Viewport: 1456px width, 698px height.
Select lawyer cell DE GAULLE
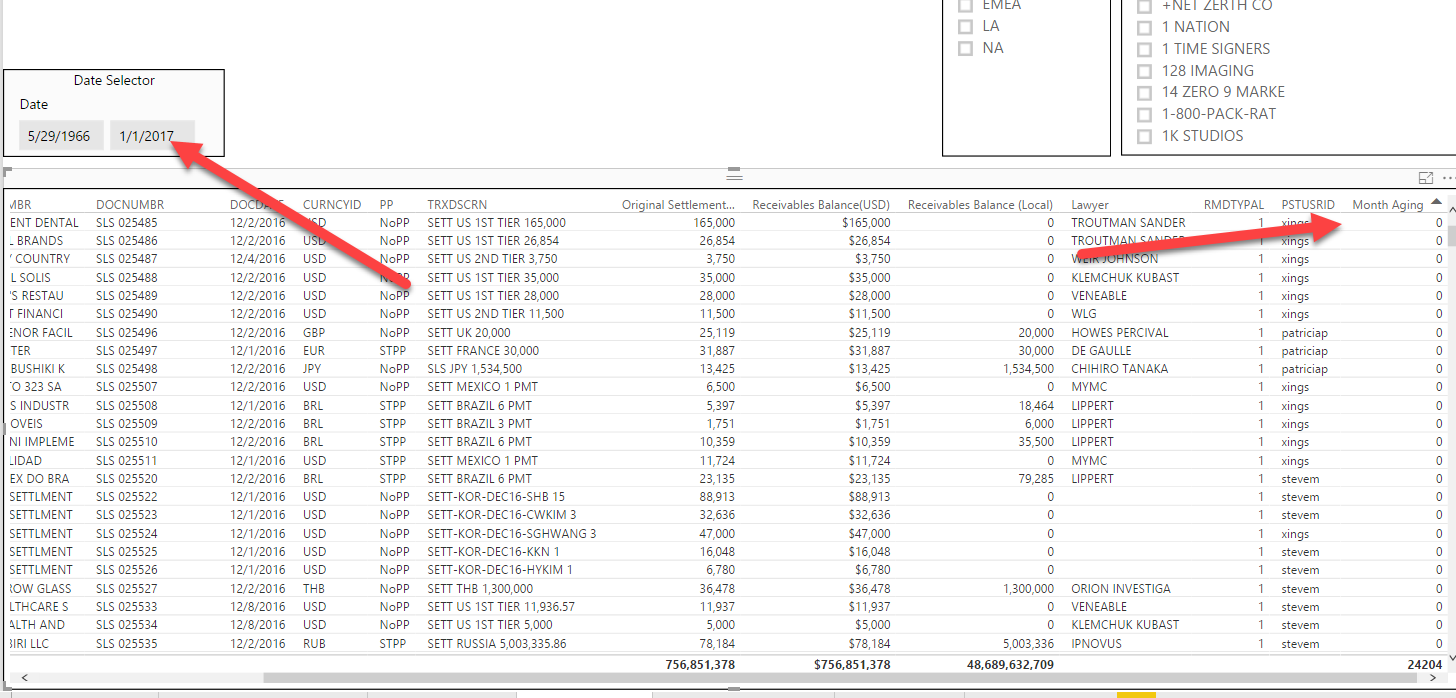point(1102,351)
